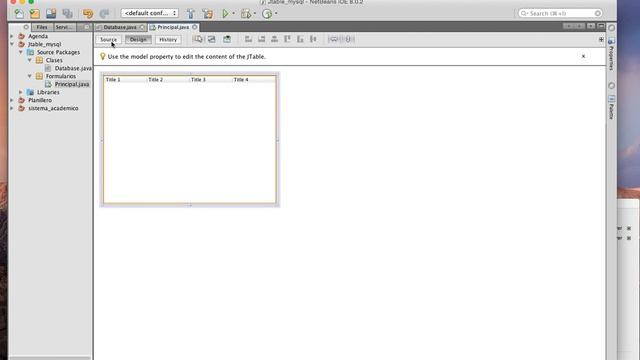Click the New File toolbar icon
Viewport: 640px width, 360px height.
coord(19,13)
